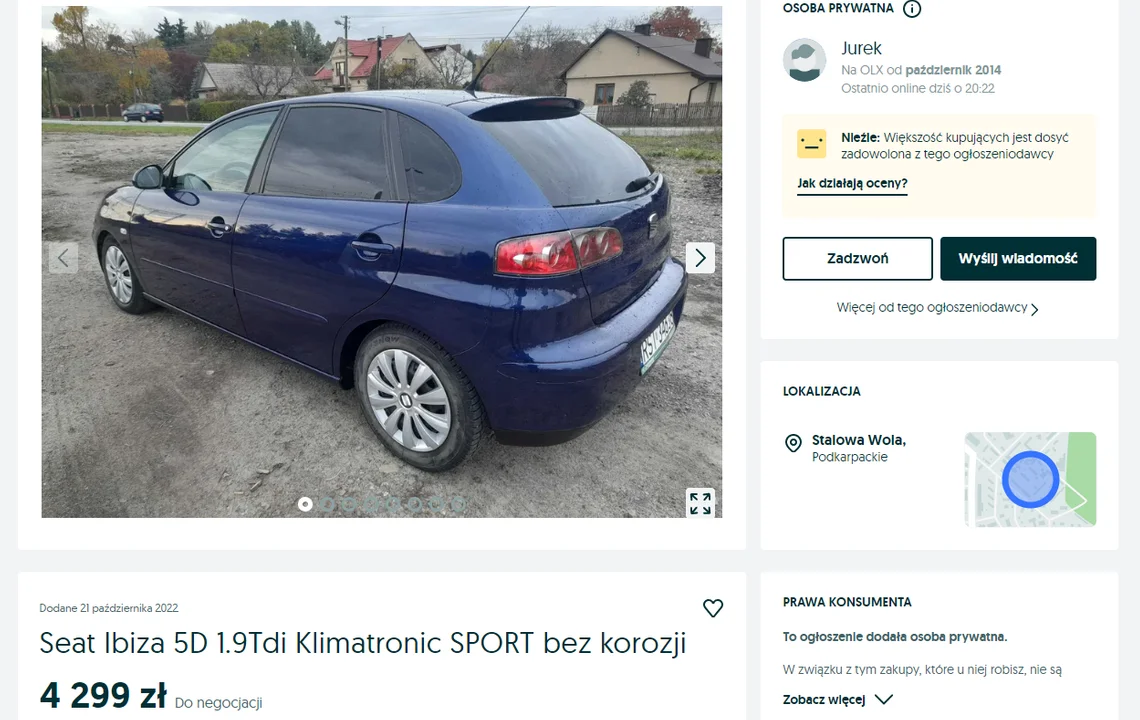
Task: Click the seller name Jurek
Action: pyautogui.click(x=861, y=48)
